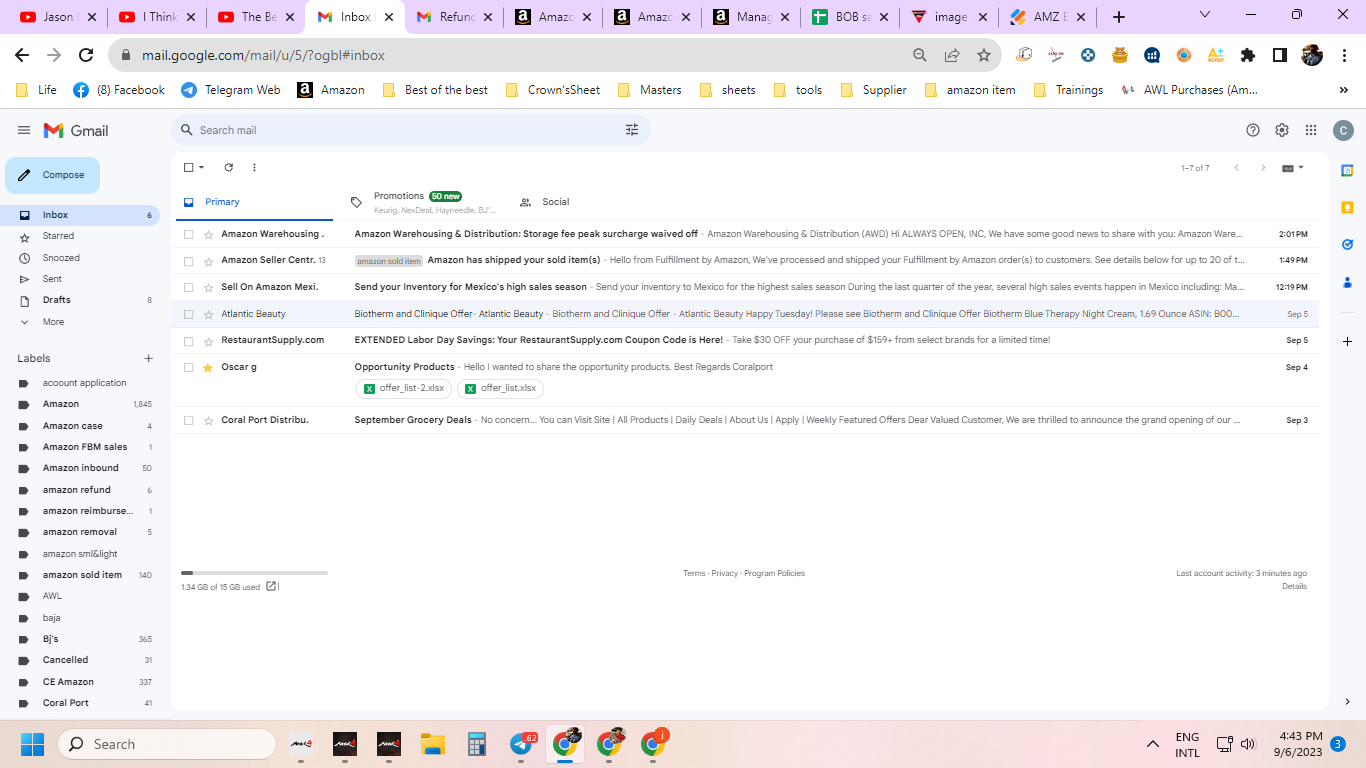This screenshot has width=1366, height=768.
Task: Get add-ons plus icon in side panel
Action: coord(1347,341)
